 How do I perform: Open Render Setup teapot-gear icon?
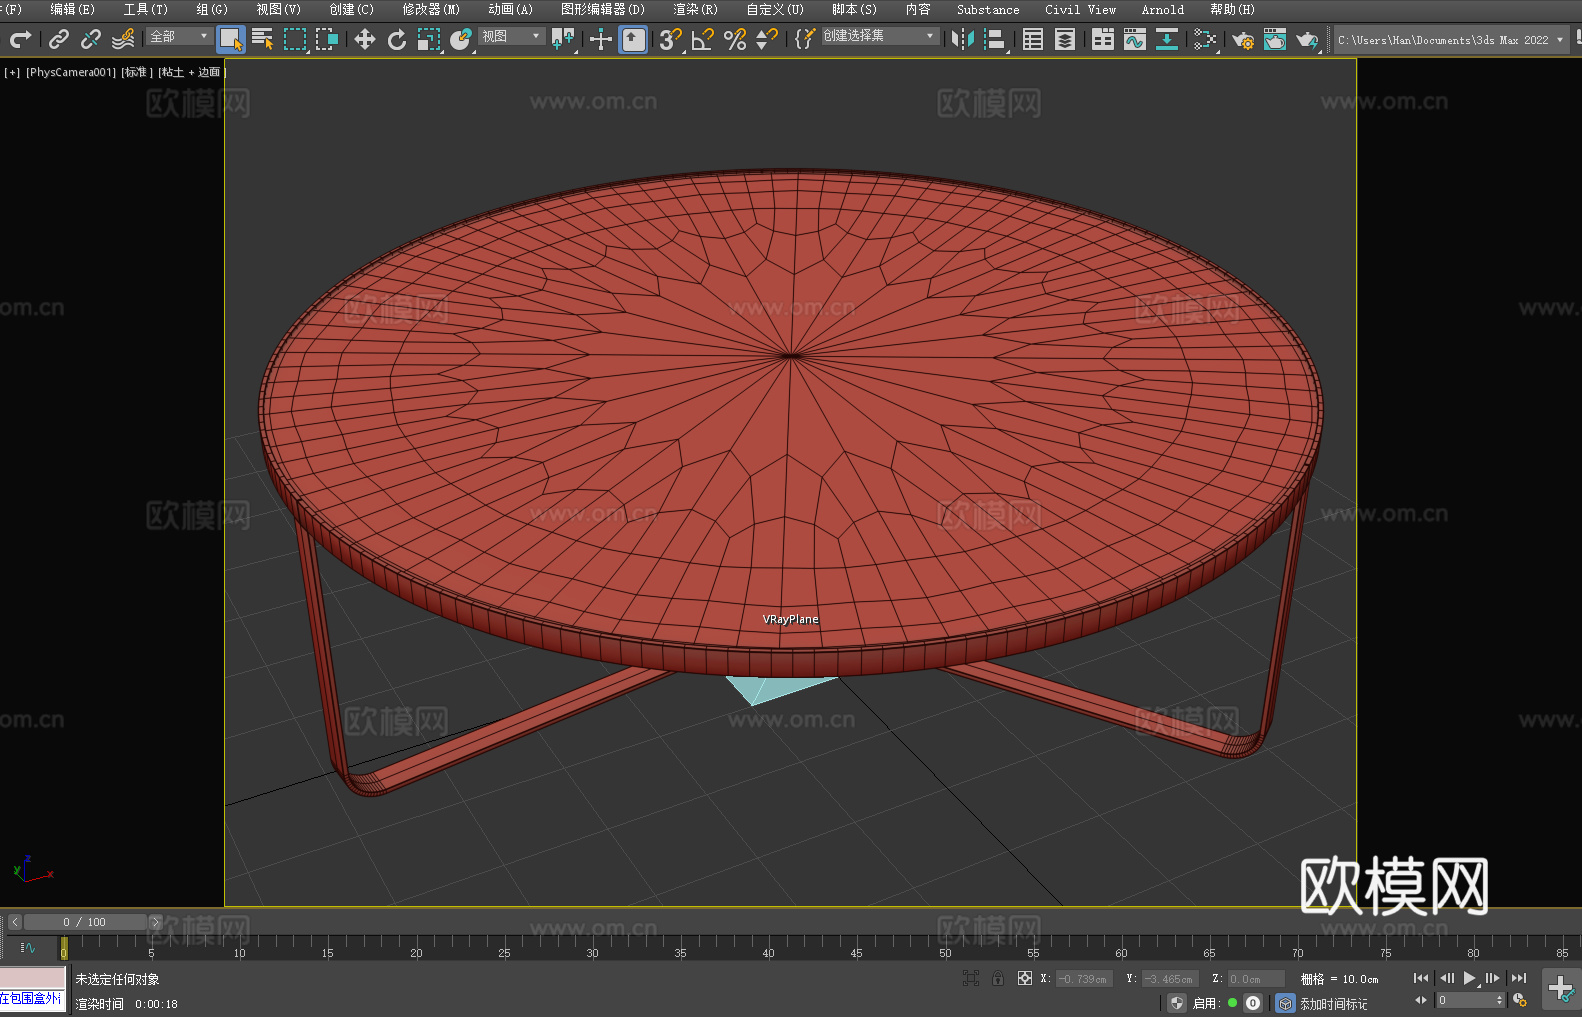pos(1243,39)
